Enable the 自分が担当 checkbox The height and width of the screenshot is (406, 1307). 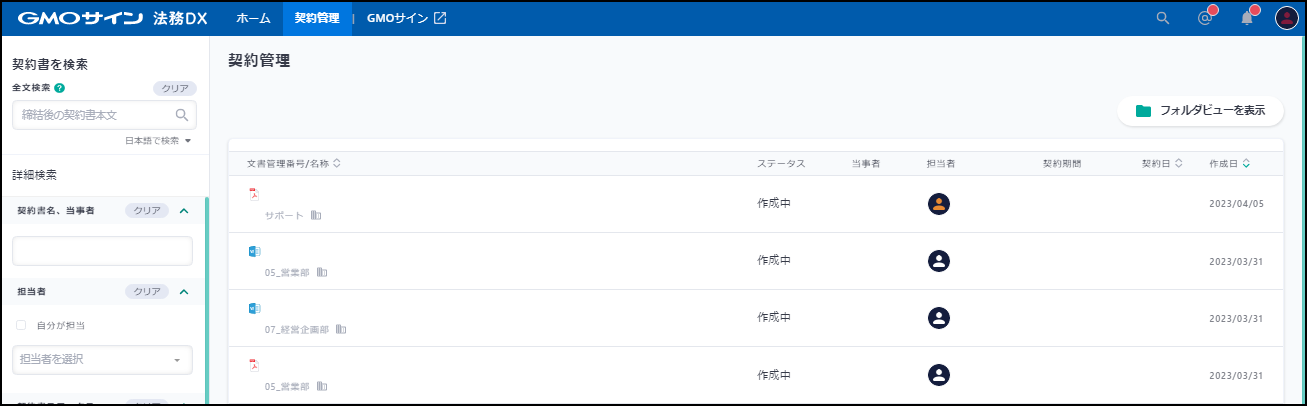coord(21,325)
